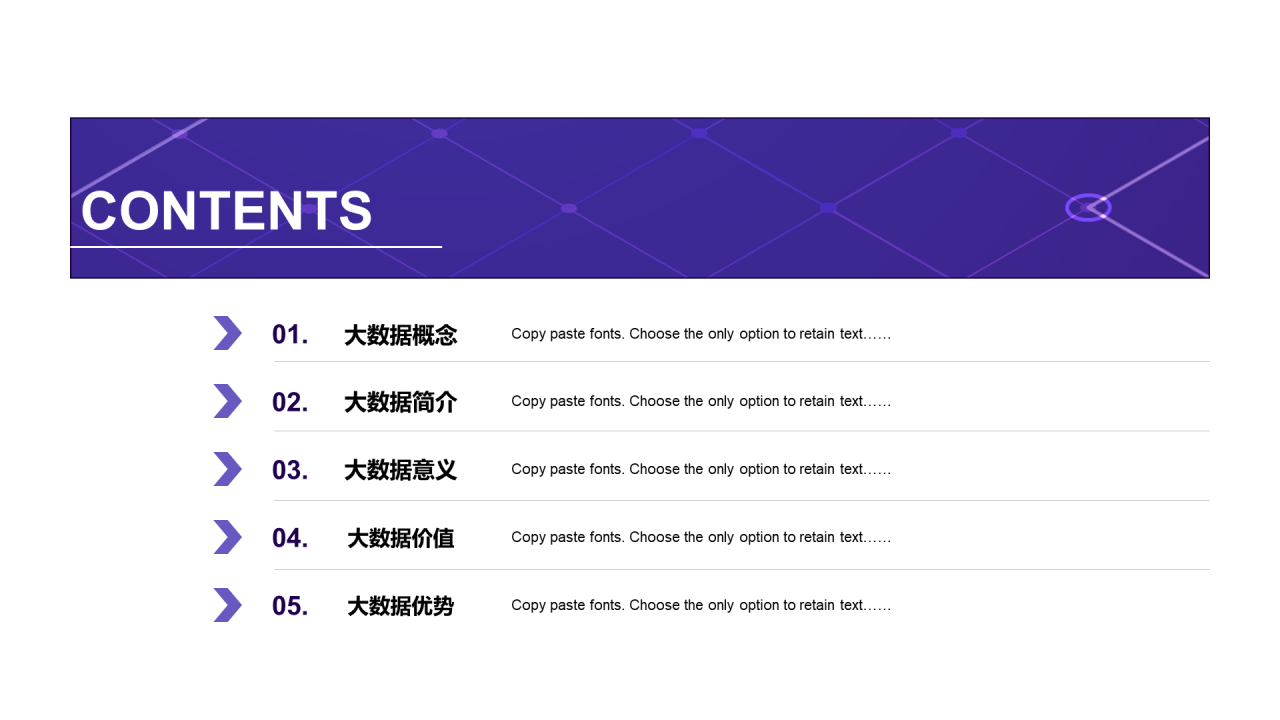Select the number 02. label
The height and width of the screenshot is (720, 1280).
point(290,402)
